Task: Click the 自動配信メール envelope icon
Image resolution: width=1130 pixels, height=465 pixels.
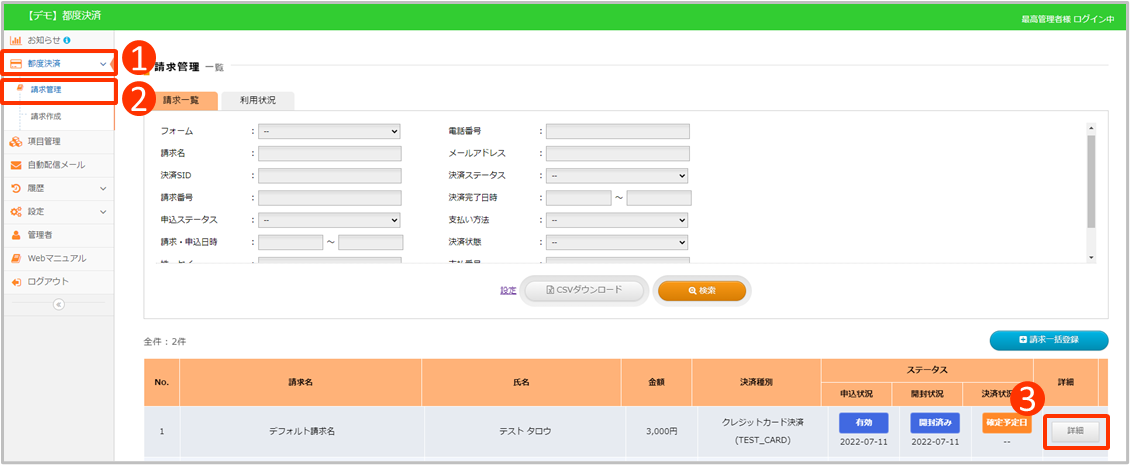Action: pos(16,165)
